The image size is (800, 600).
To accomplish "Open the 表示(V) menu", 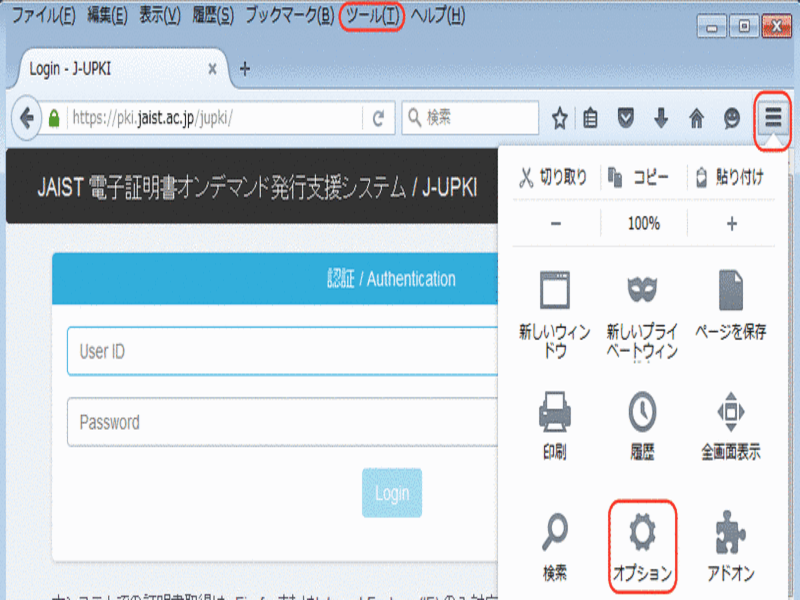I will coord(160,16).
